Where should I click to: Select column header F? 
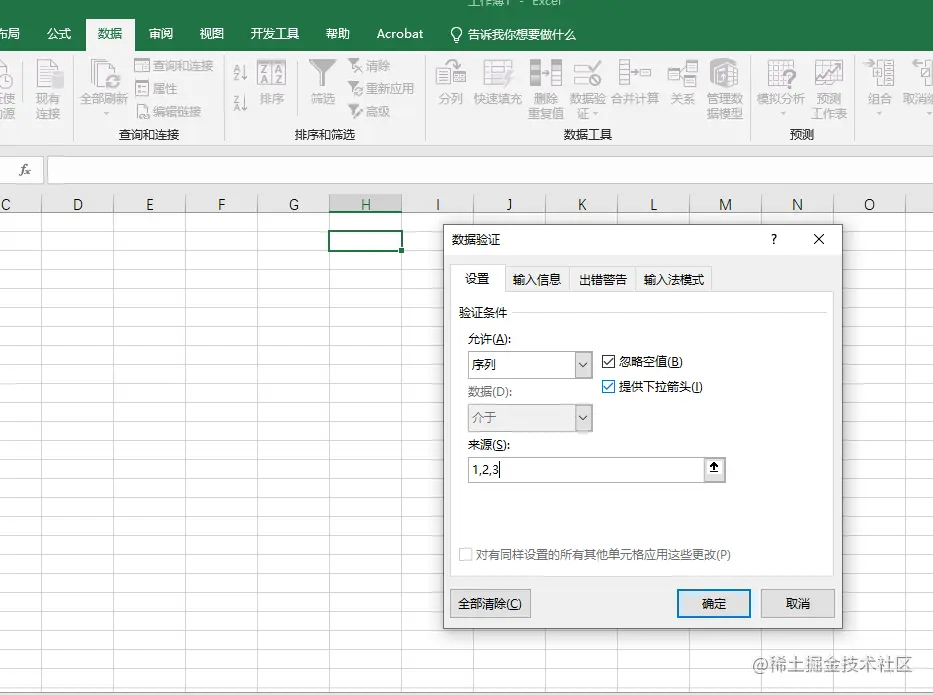[x=221, y=204]
